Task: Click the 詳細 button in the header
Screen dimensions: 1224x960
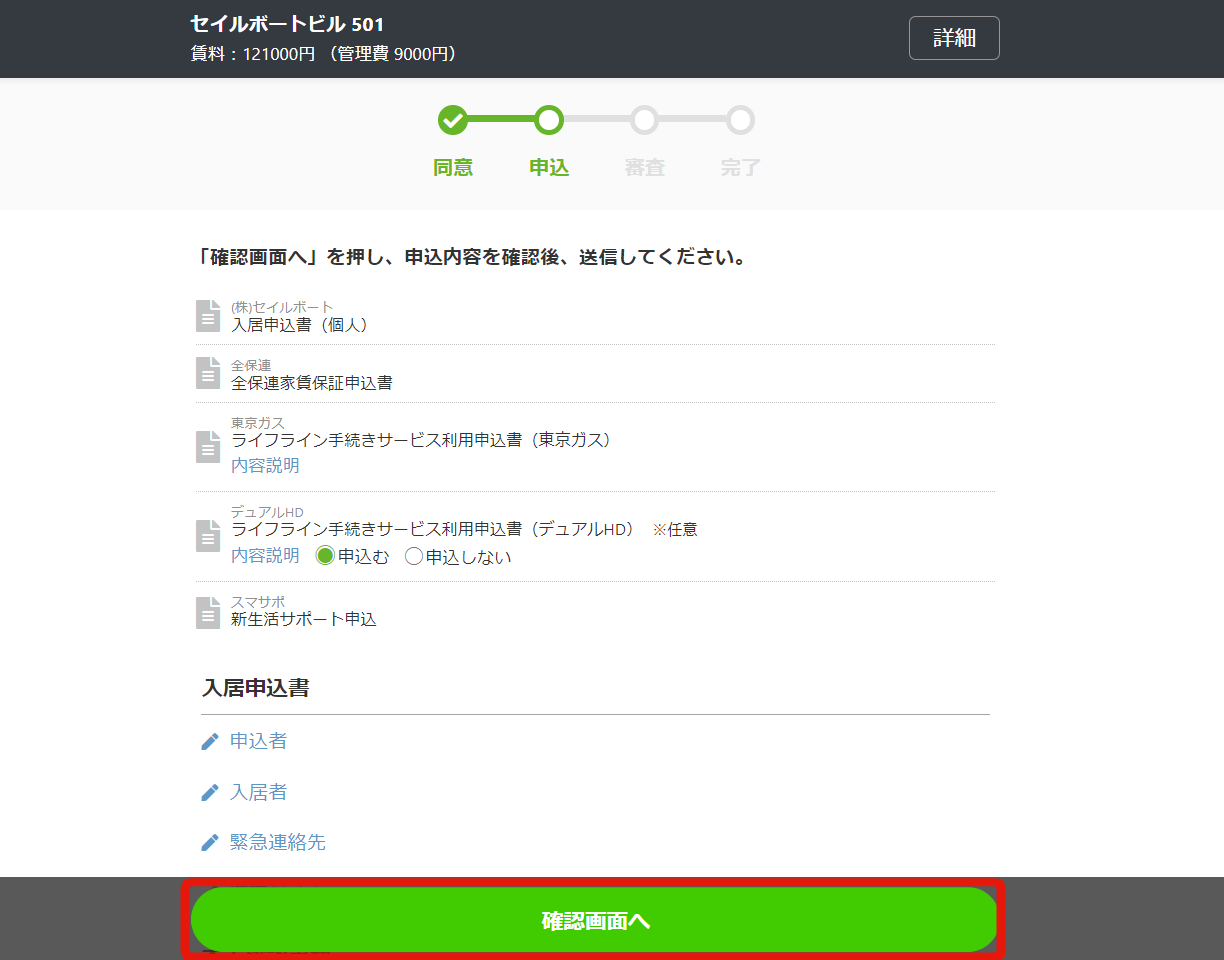Action: coord(954,38)
